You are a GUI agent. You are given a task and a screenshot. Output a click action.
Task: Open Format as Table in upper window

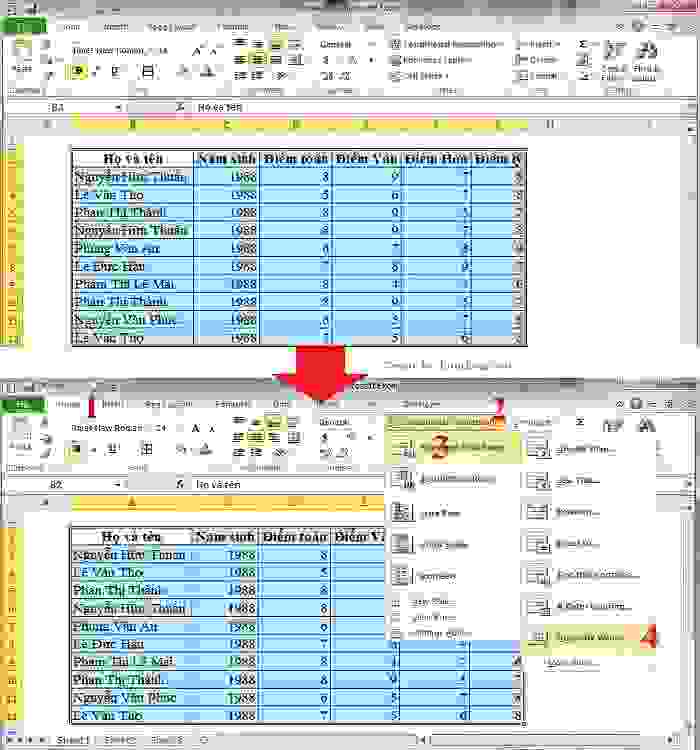tap(432, 60)
